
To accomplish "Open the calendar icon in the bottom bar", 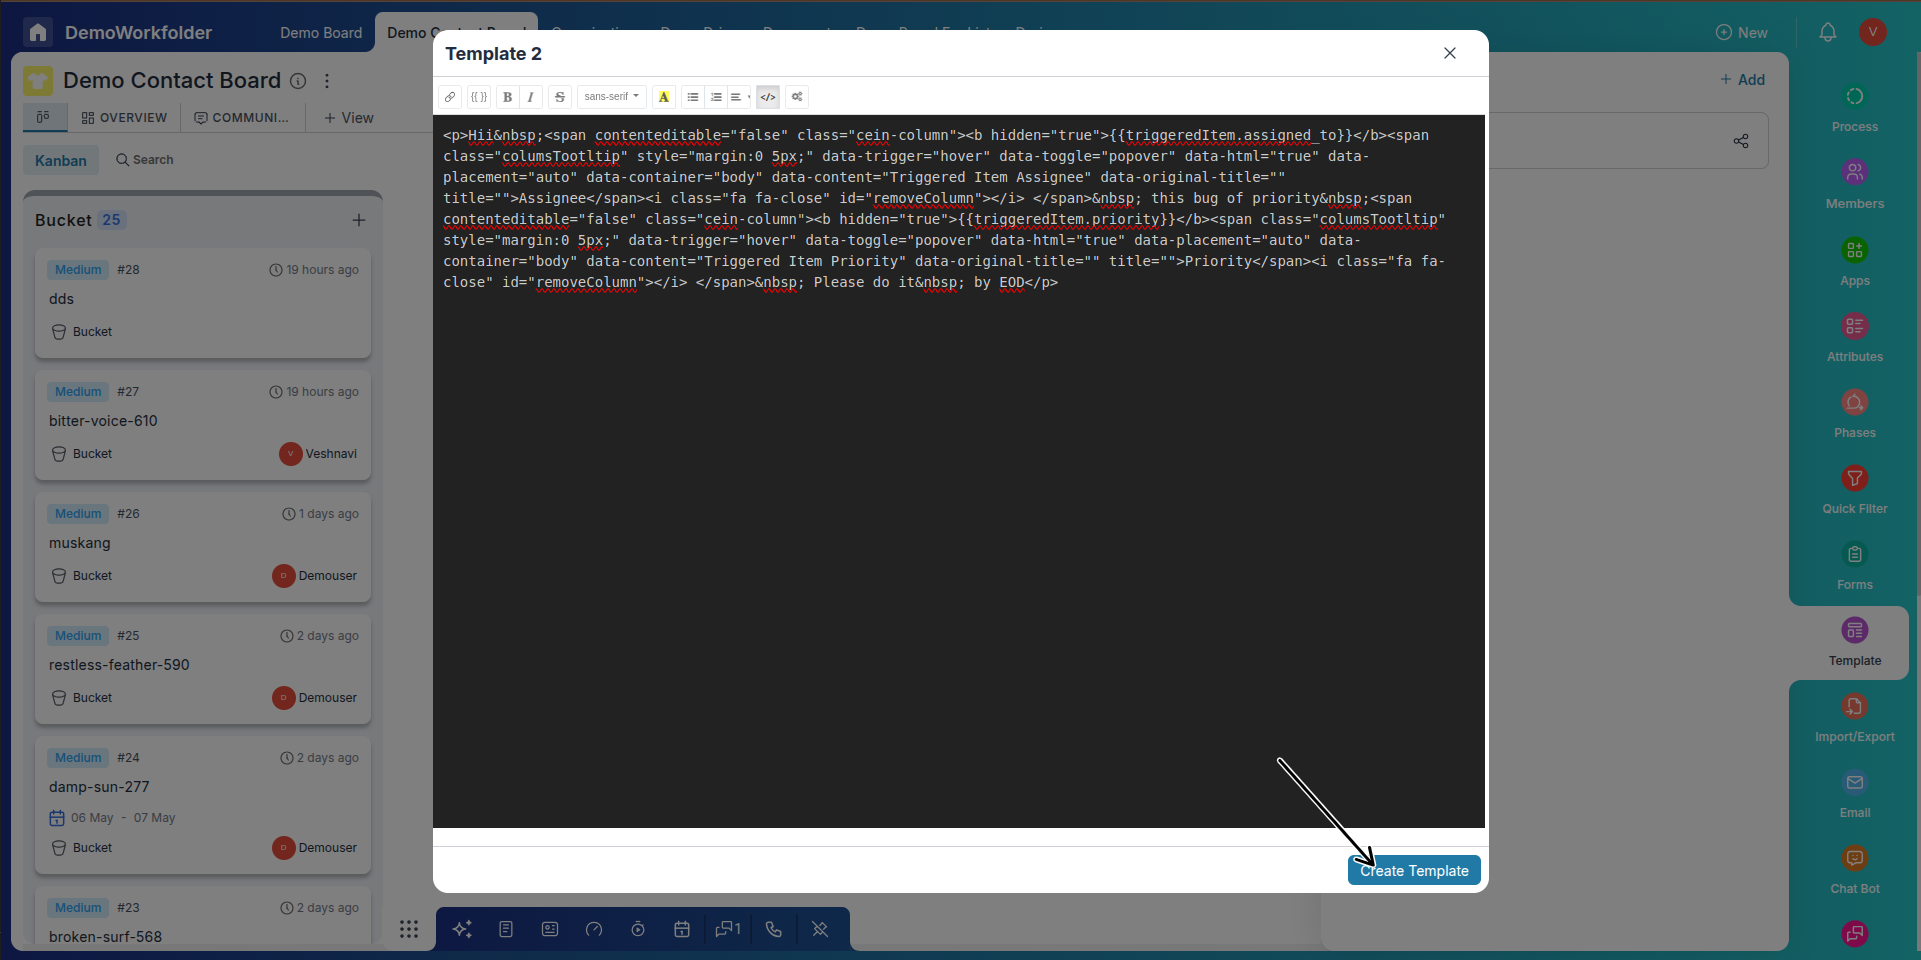I will pyautogui.click(x=682, y=929).
